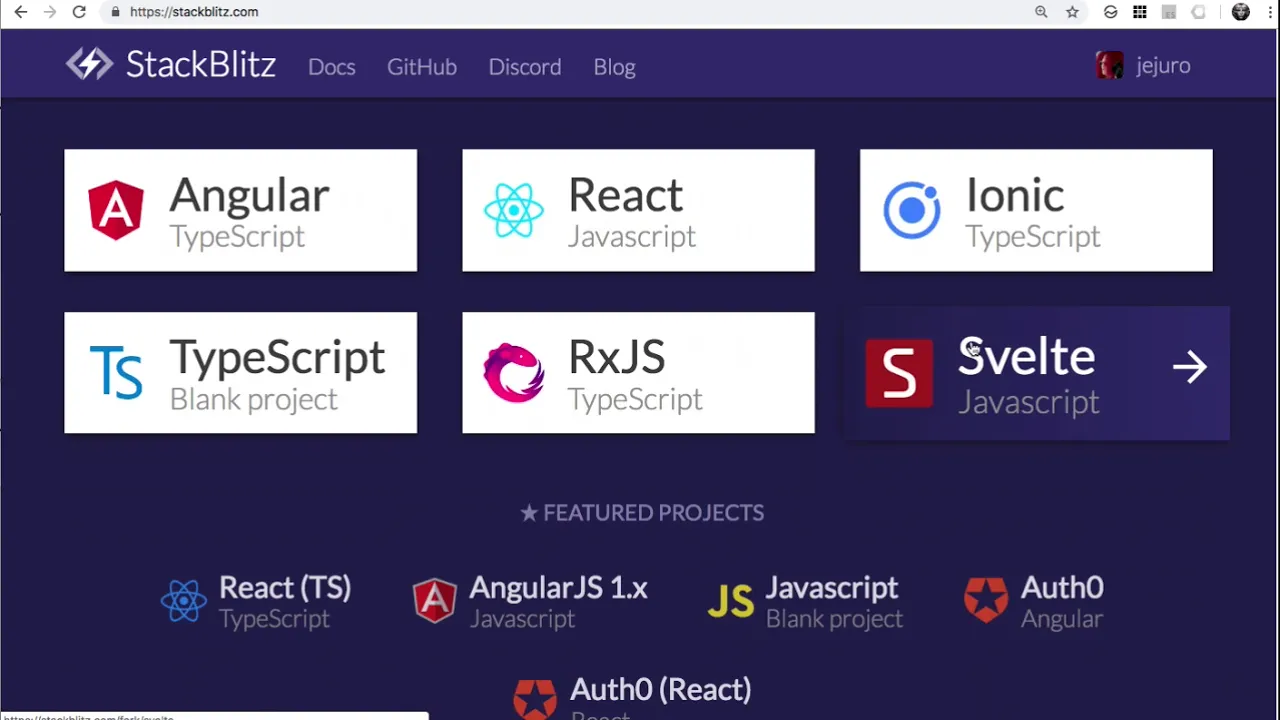The image size is (1280, 720).
Task: Click the Ionic circle logo icon
Action: [x=912, y=210]
